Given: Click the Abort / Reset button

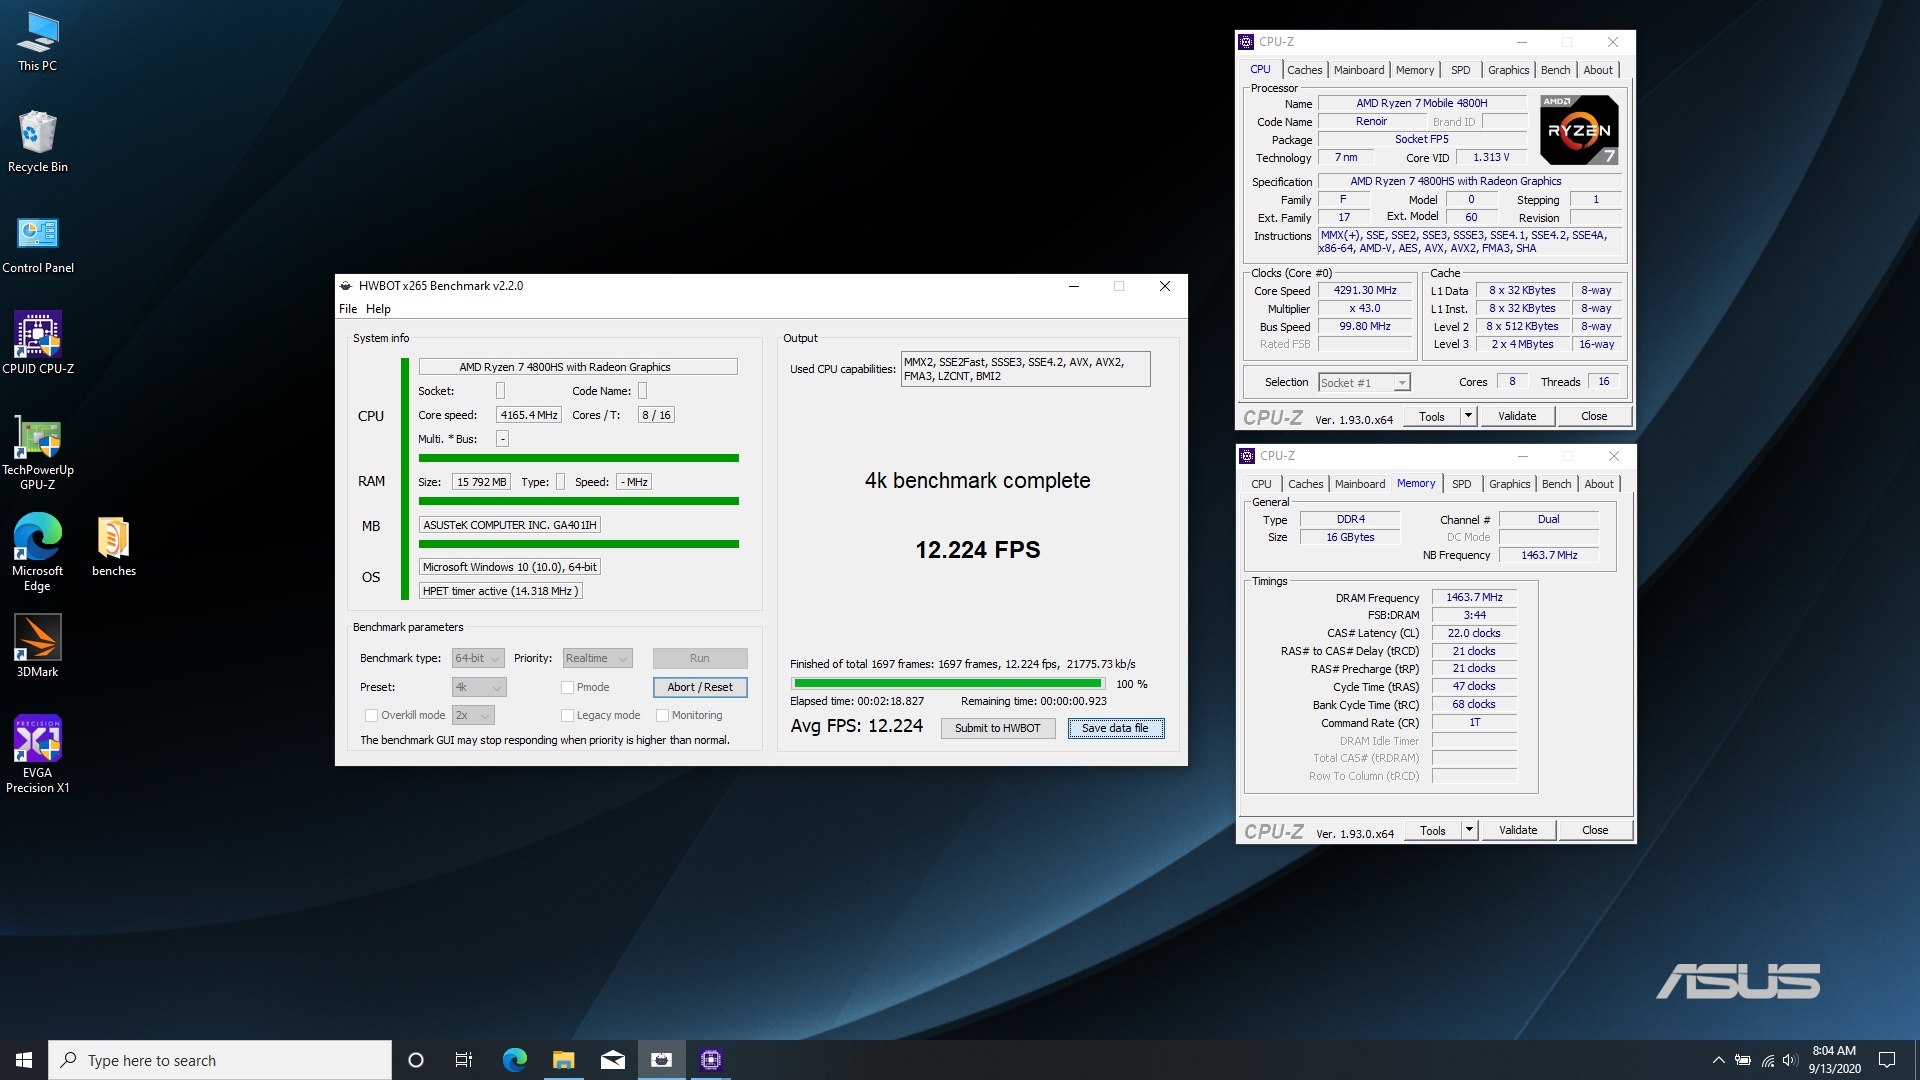Looking at the screenshot, I should click(700, 687).
